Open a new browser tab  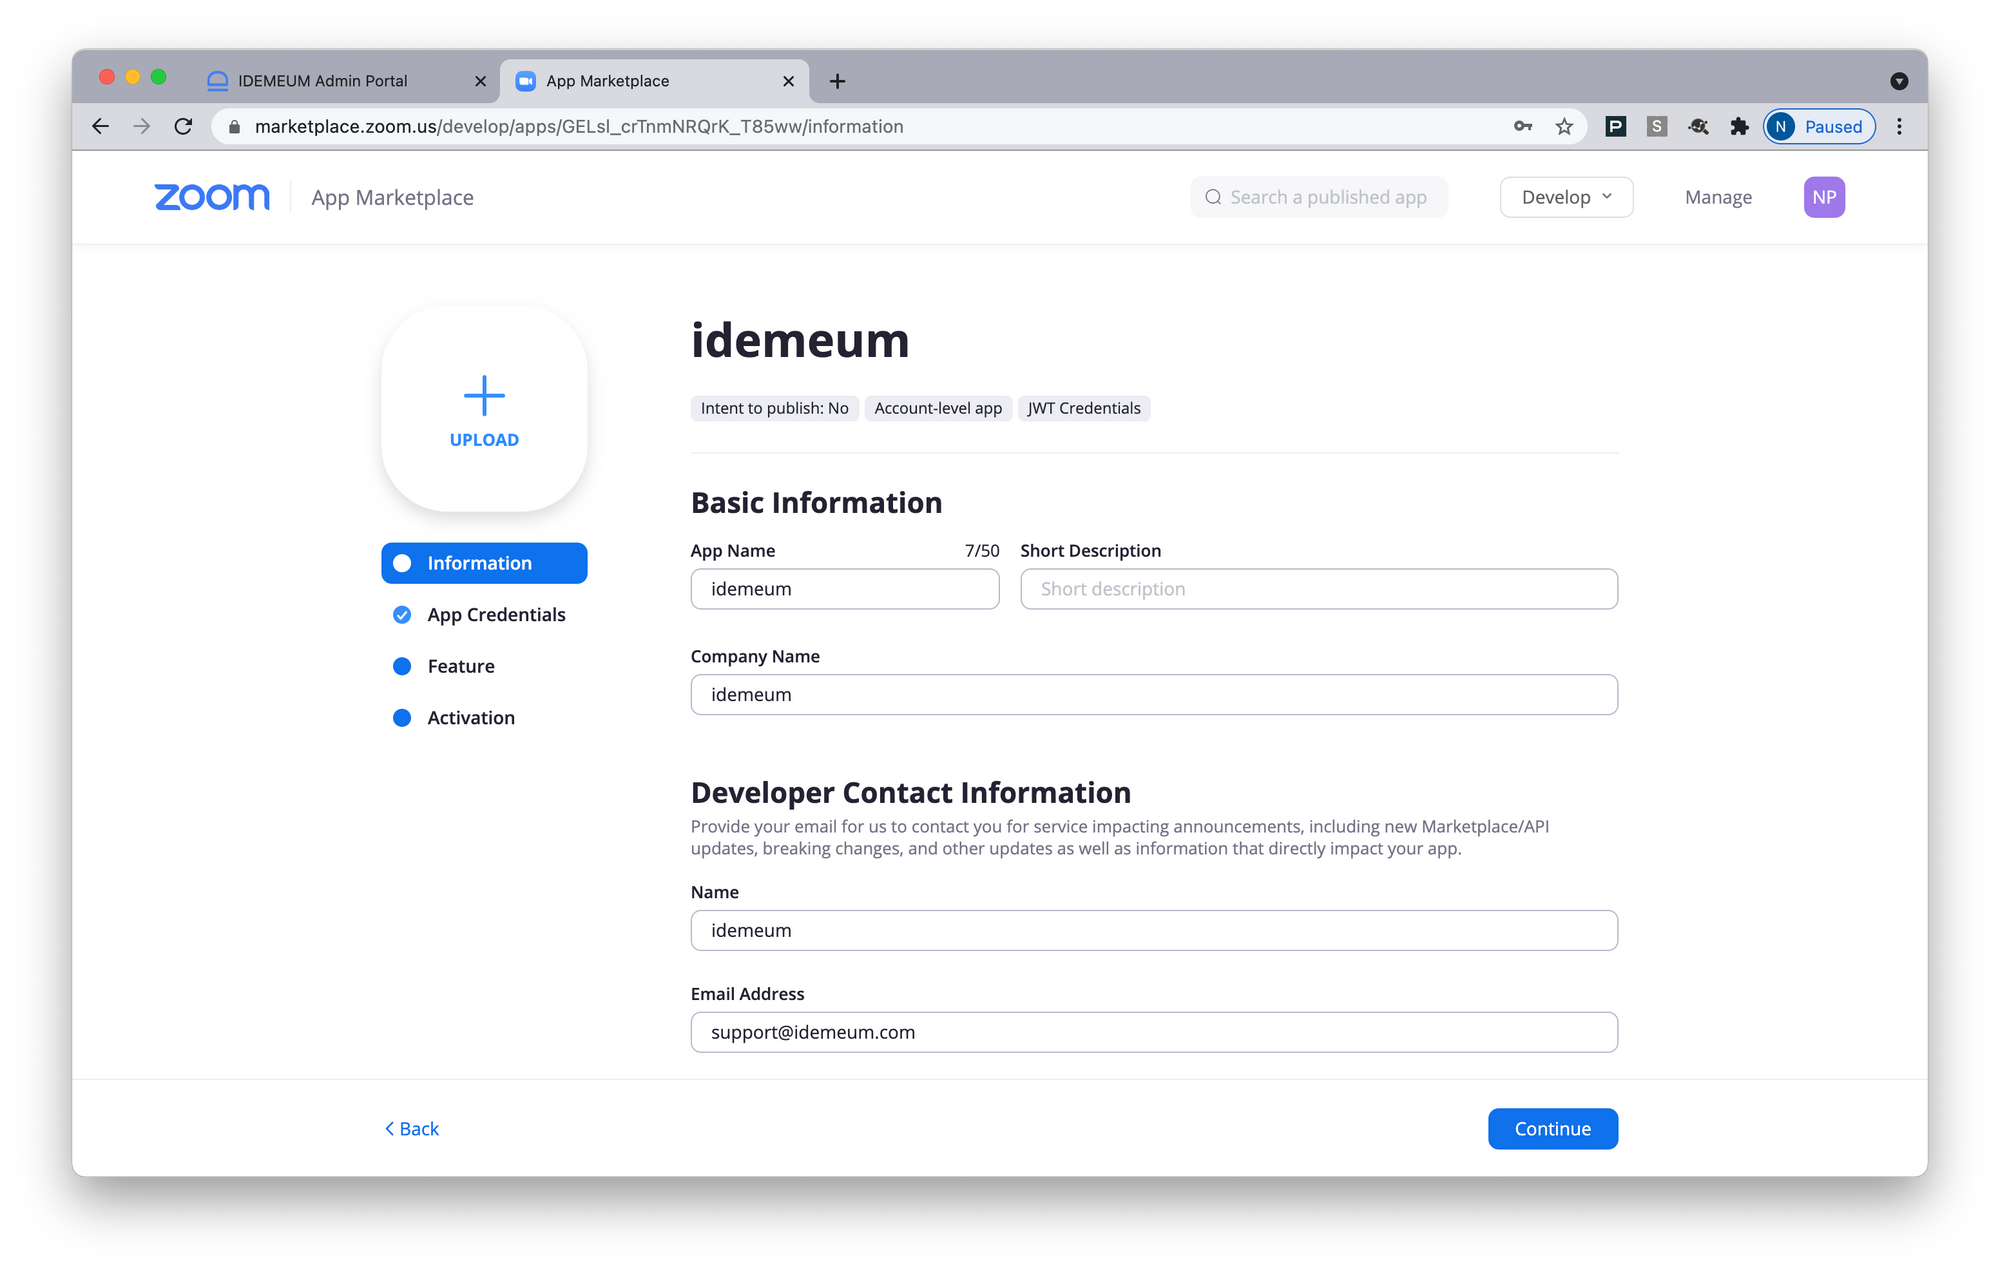click(x=837, y=81)
